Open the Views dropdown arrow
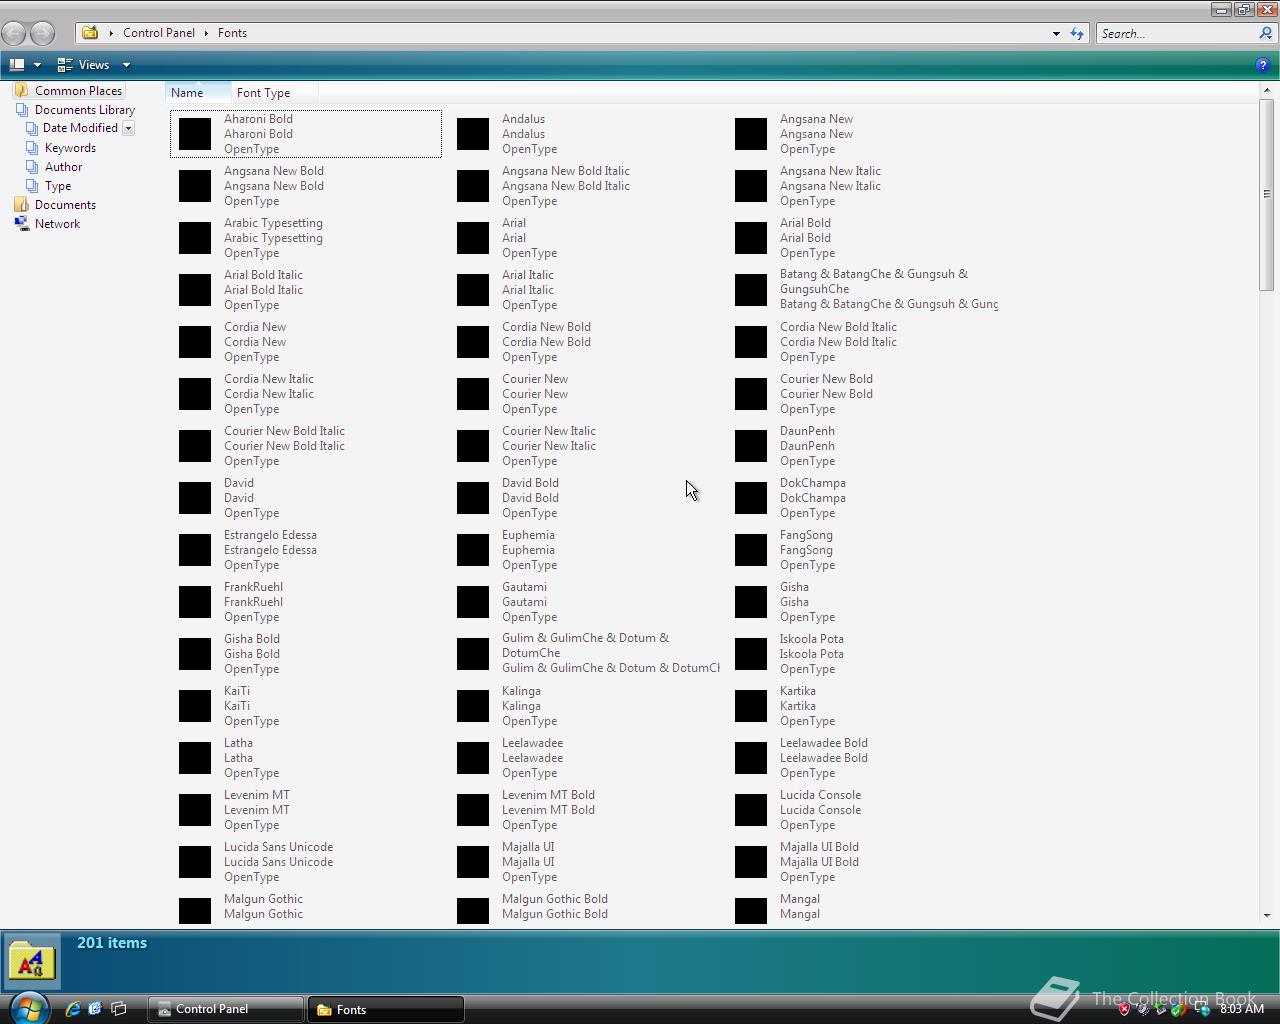The image size is (1280, 1024). (x=126, y=65)
